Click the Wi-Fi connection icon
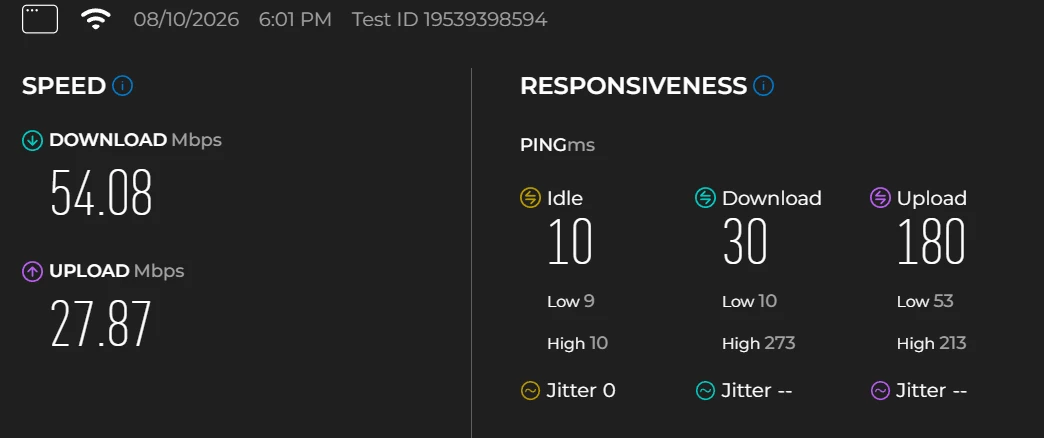1044x438 pixels. 96,19
